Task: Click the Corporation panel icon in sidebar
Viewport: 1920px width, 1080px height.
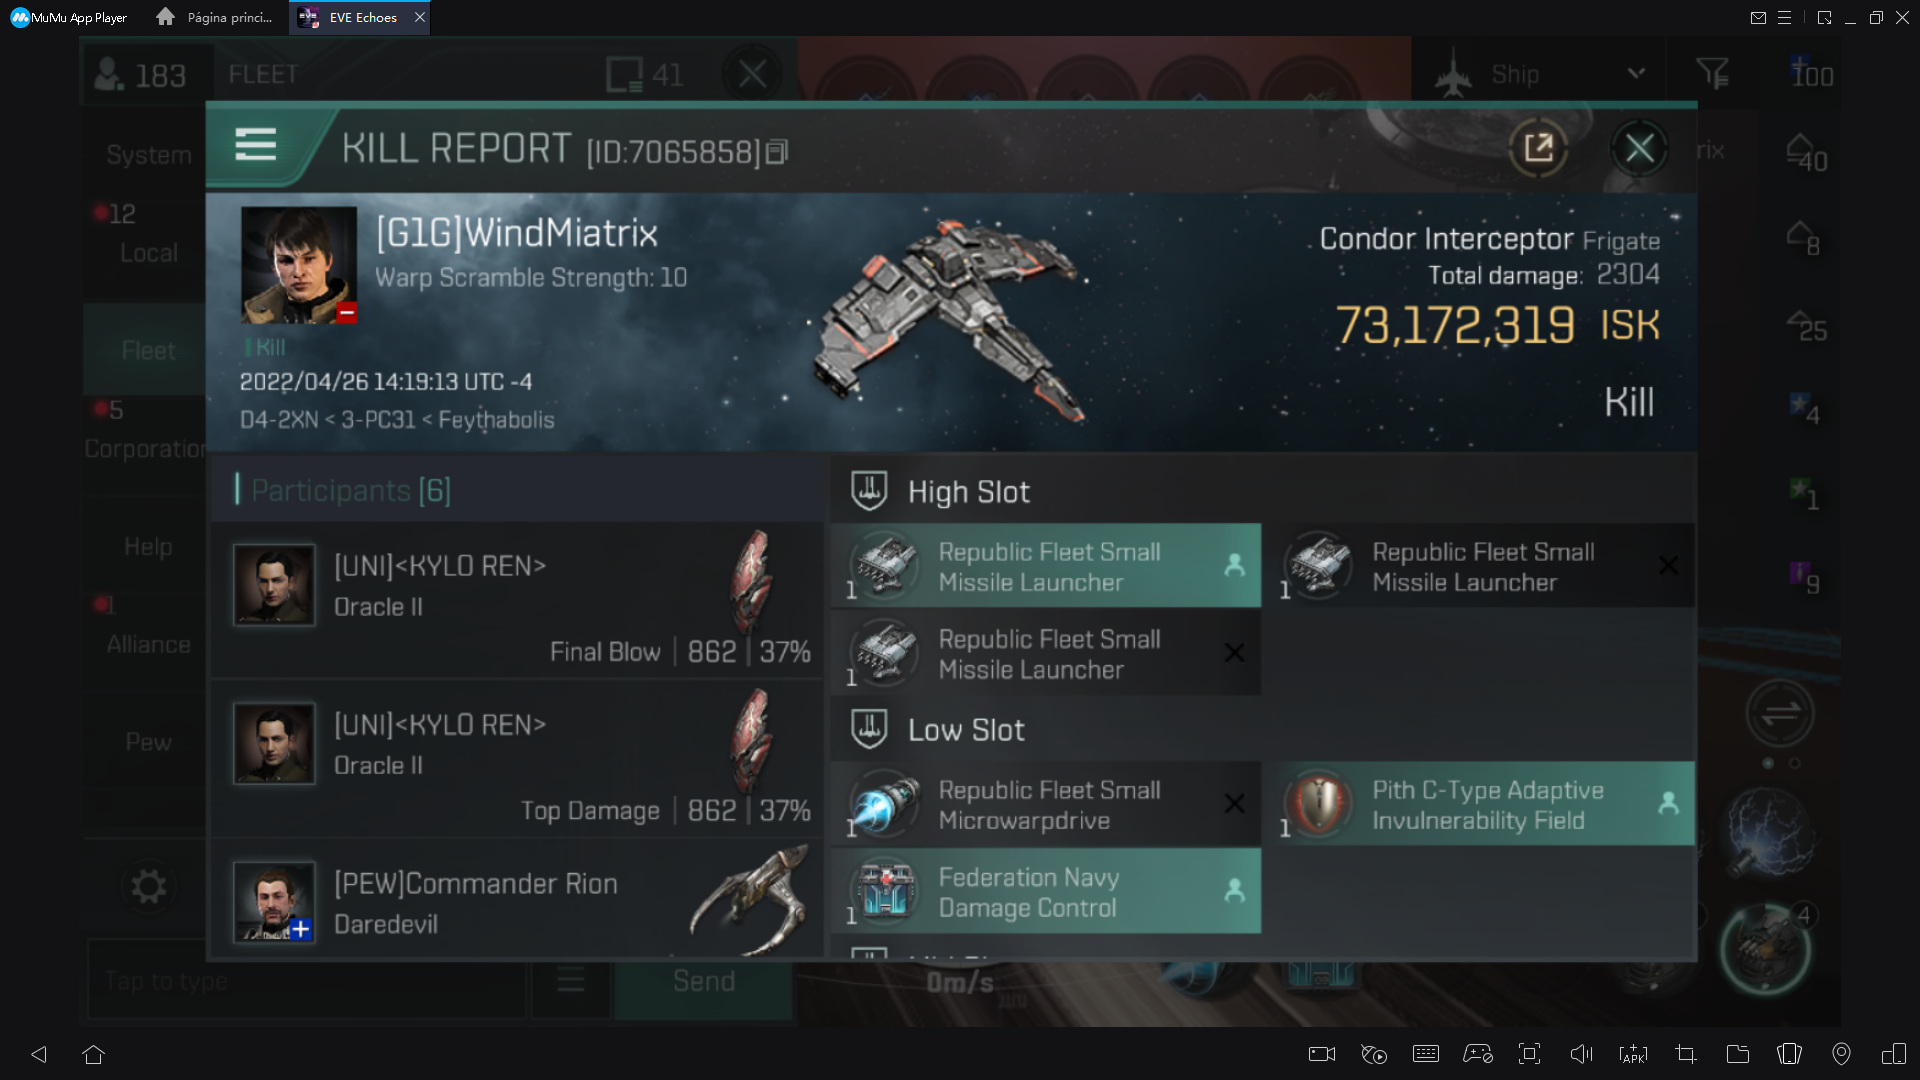Action: (x=148, y=447)
